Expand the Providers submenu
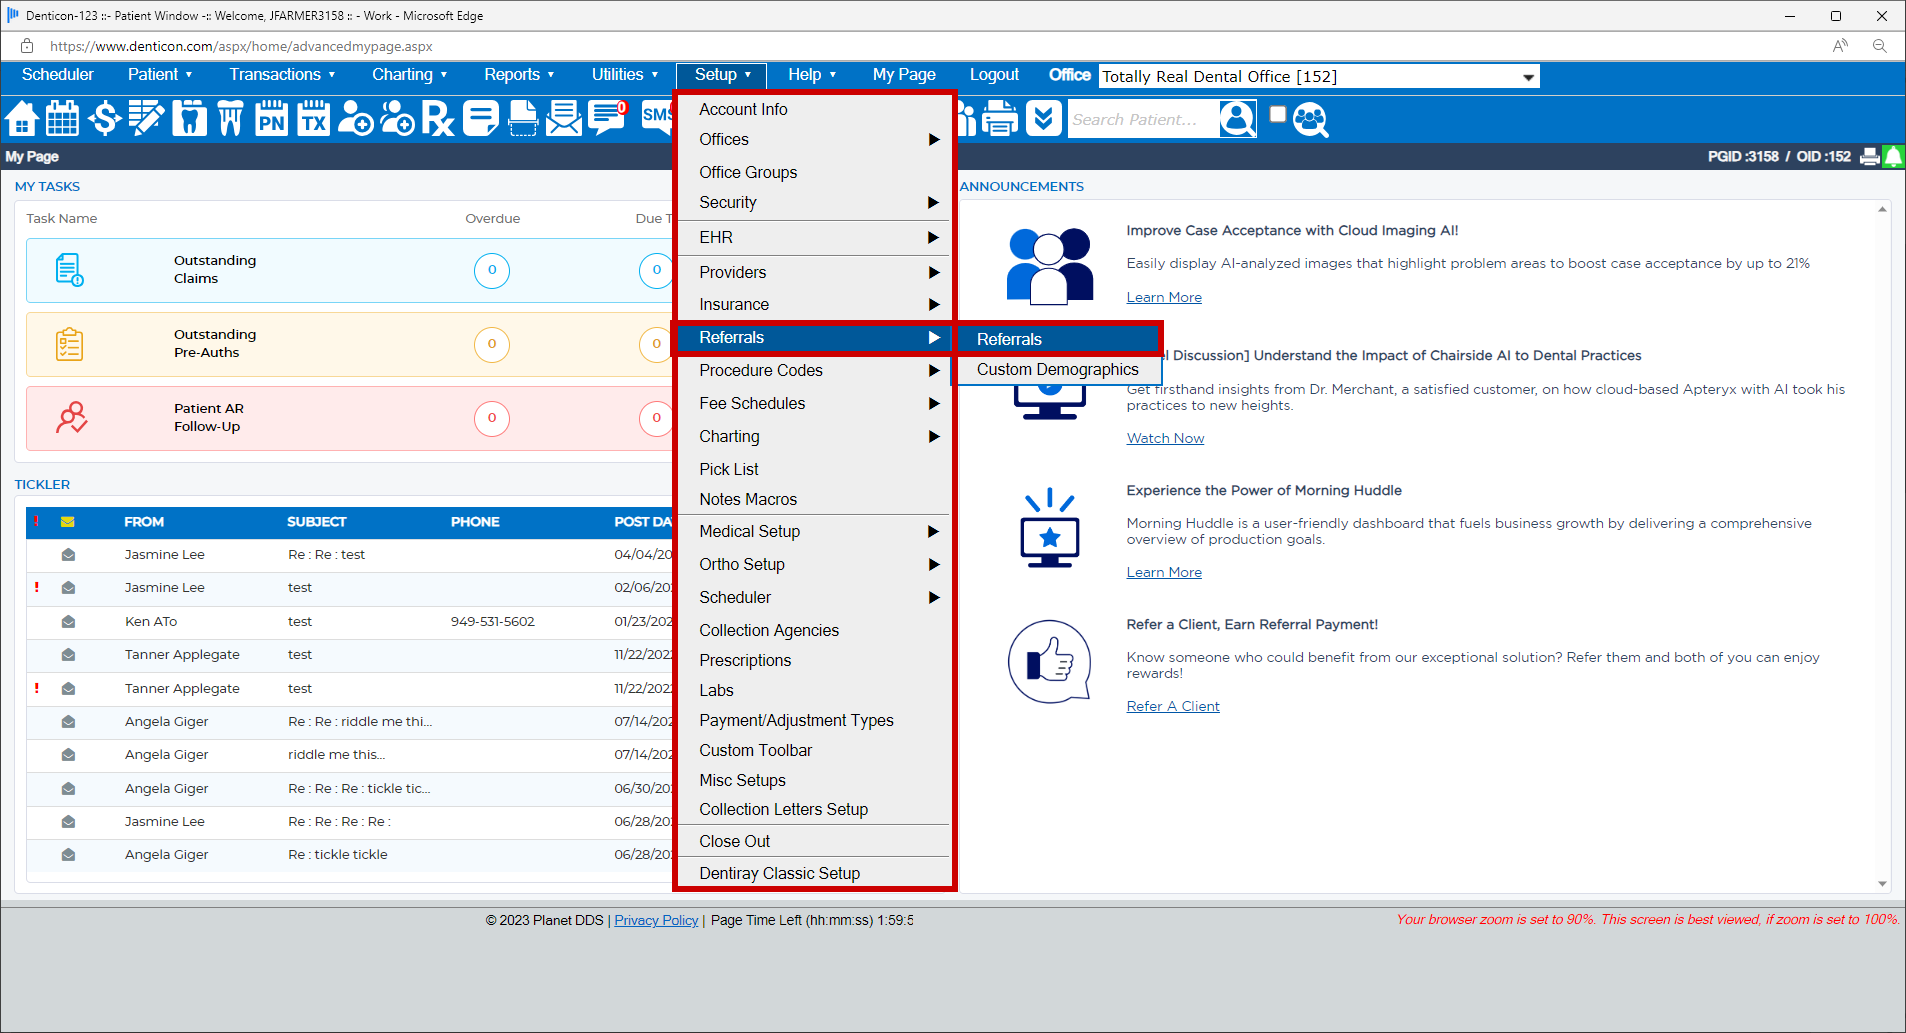Screen dimensions: 1906x1033 pyautogui.click(x=814, y=273)
